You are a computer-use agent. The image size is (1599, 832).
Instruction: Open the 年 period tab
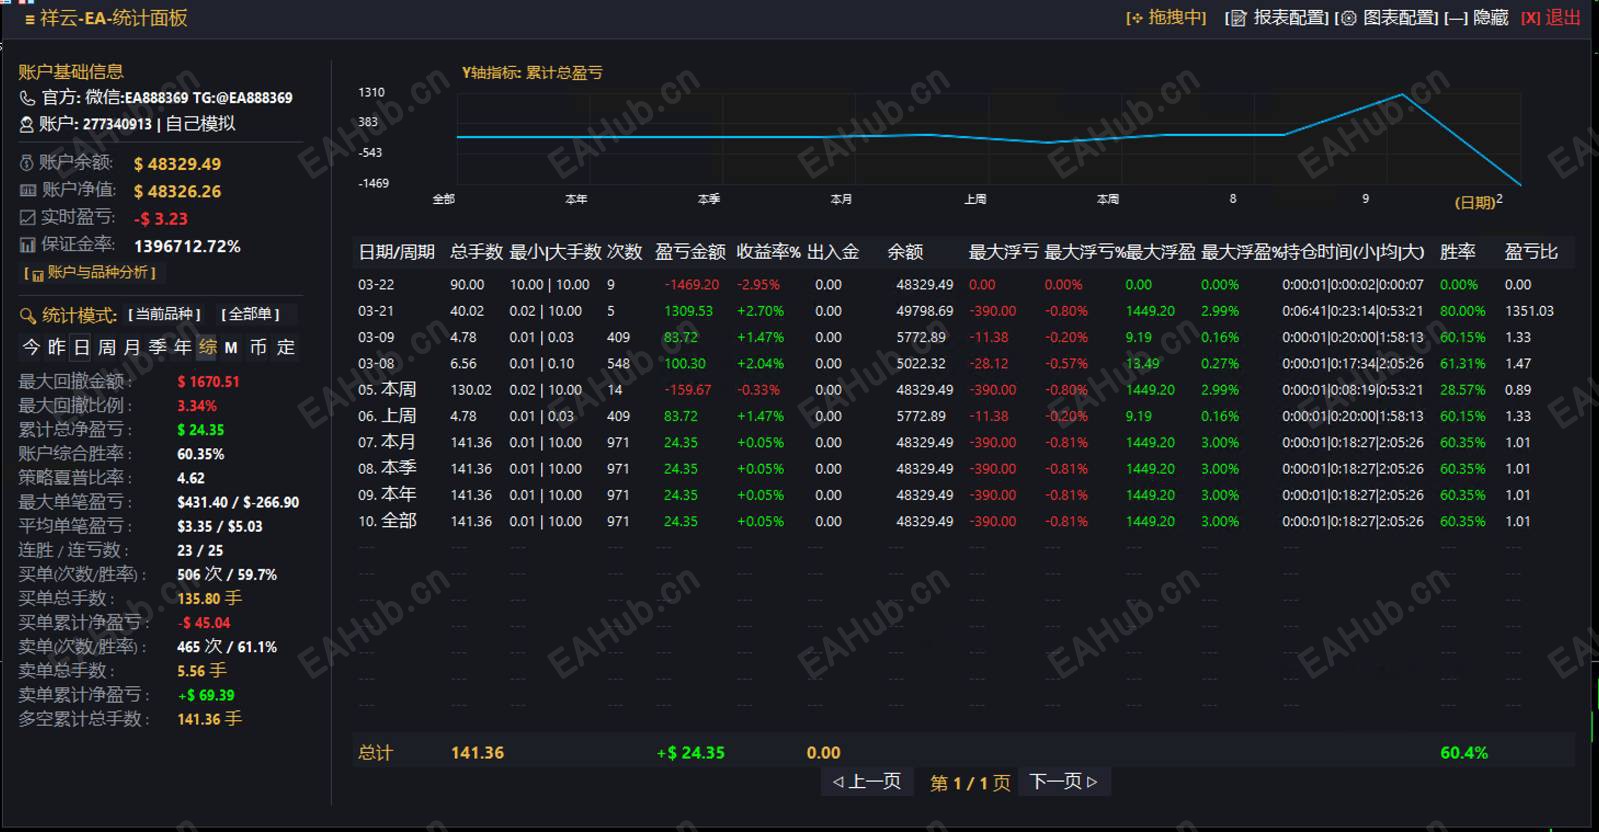point(182,347)
